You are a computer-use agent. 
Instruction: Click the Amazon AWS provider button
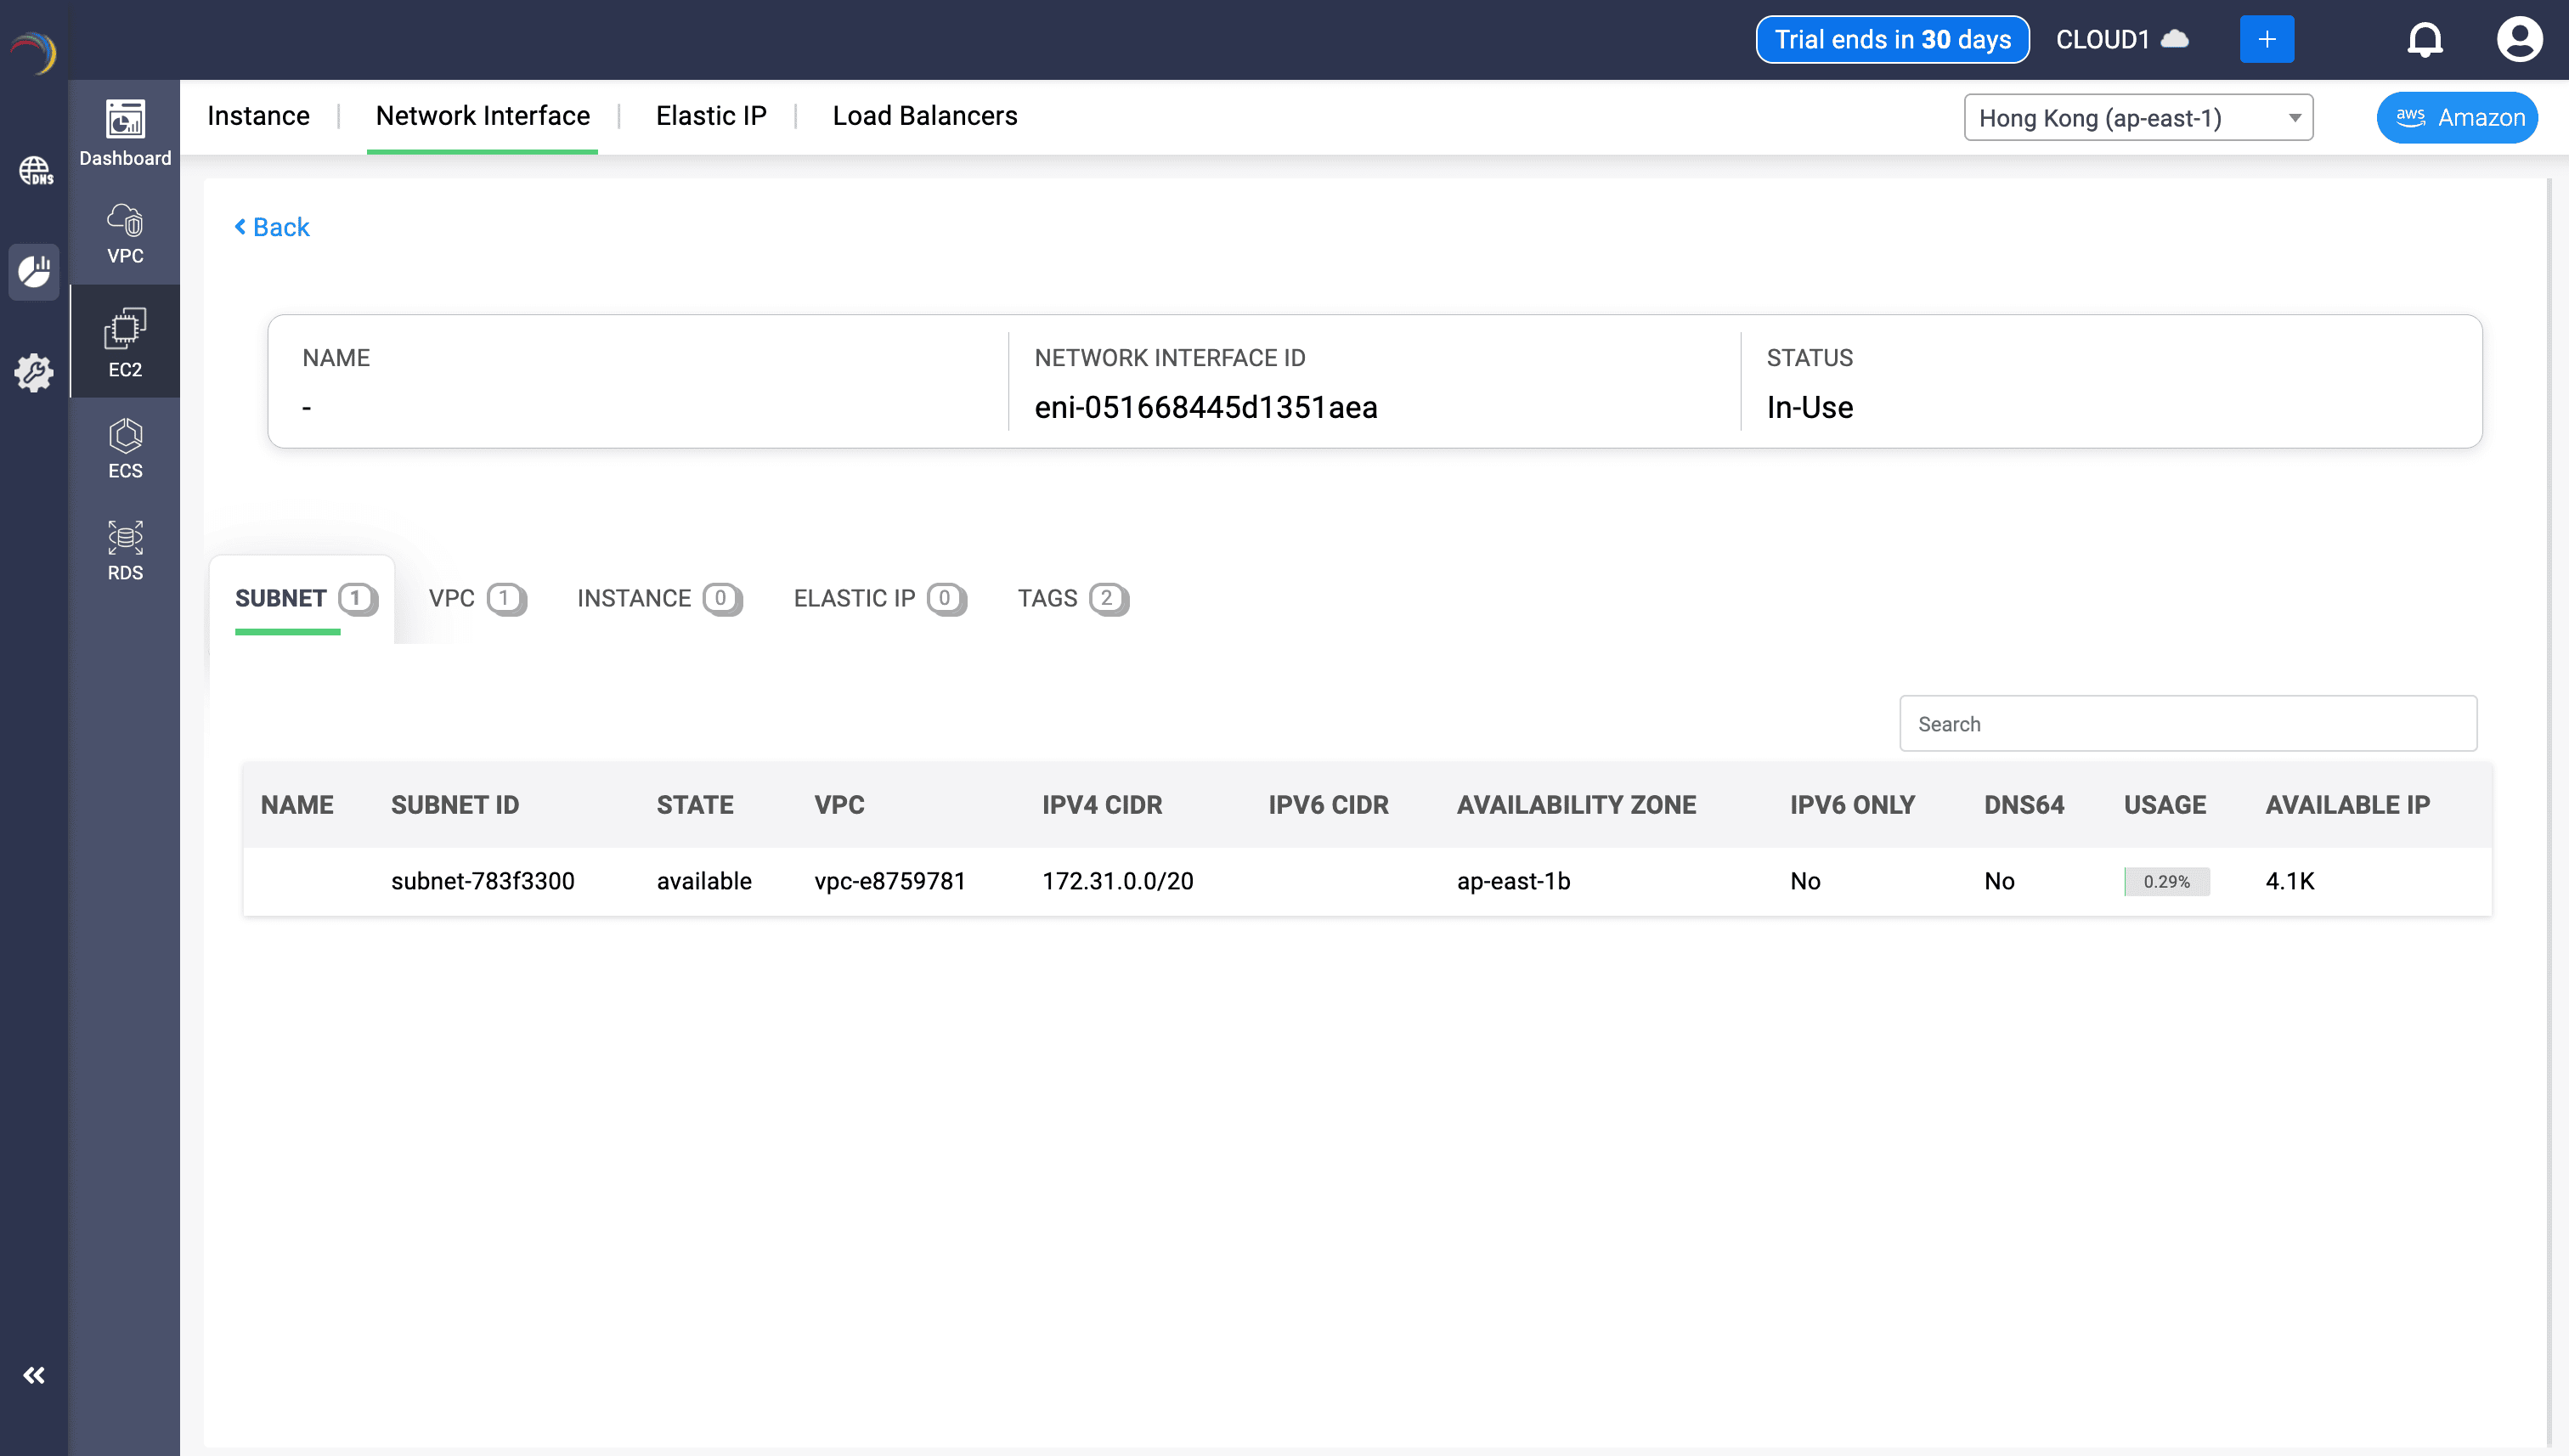point(2457,118)
